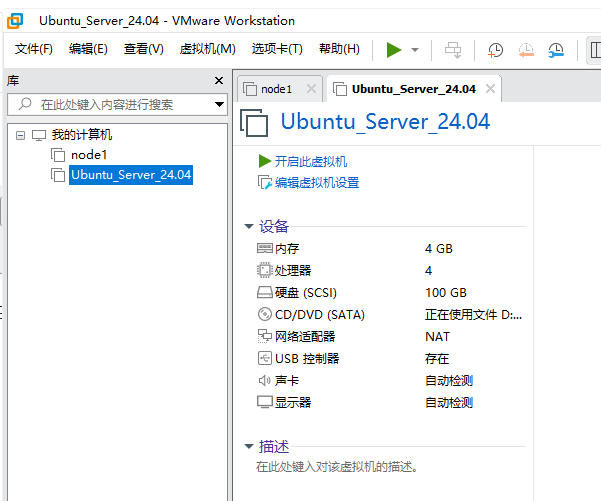Viewport: 601px width, 501px height.
Task: Click the send Ctrl+Alt+Del toolbar icon
Action: point(453,50)
